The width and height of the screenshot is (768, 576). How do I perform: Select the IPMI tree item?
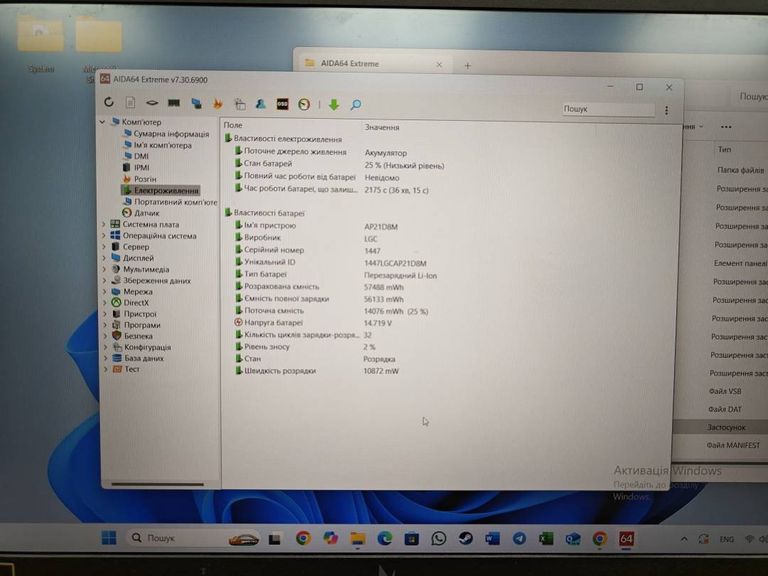pos(136,167)
